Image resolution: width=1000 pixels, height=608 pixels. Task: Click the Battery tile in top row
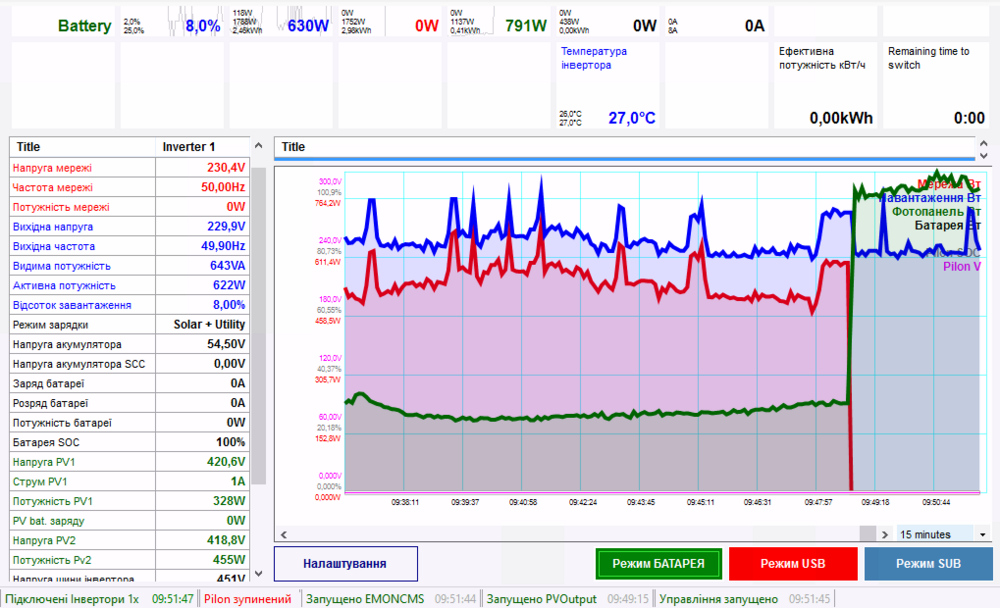click(x=62, y=24)
